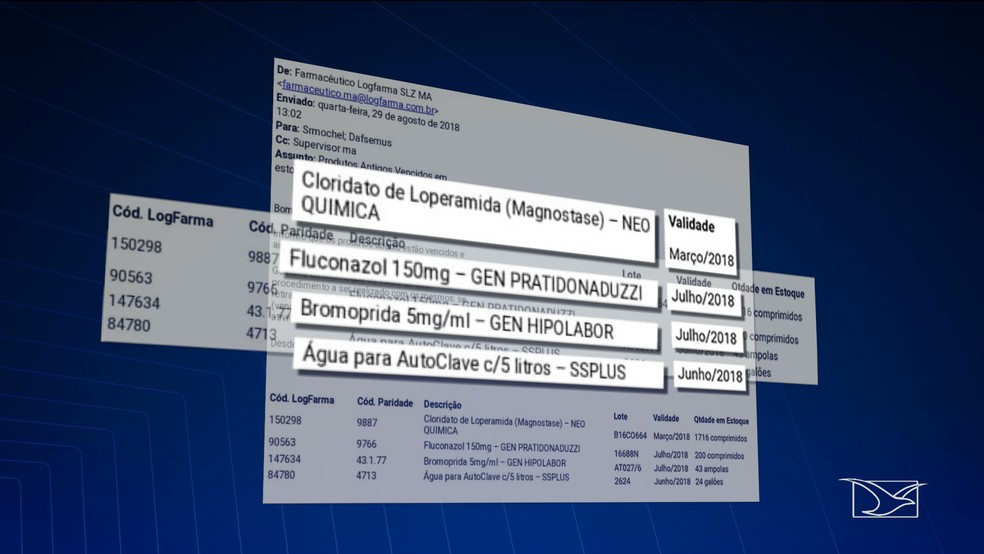This screenshot has width=984, height=554.
Task: Select the 'De: Farmacêutico Logfarma SLZ MA' sender line
Action: 354,81
